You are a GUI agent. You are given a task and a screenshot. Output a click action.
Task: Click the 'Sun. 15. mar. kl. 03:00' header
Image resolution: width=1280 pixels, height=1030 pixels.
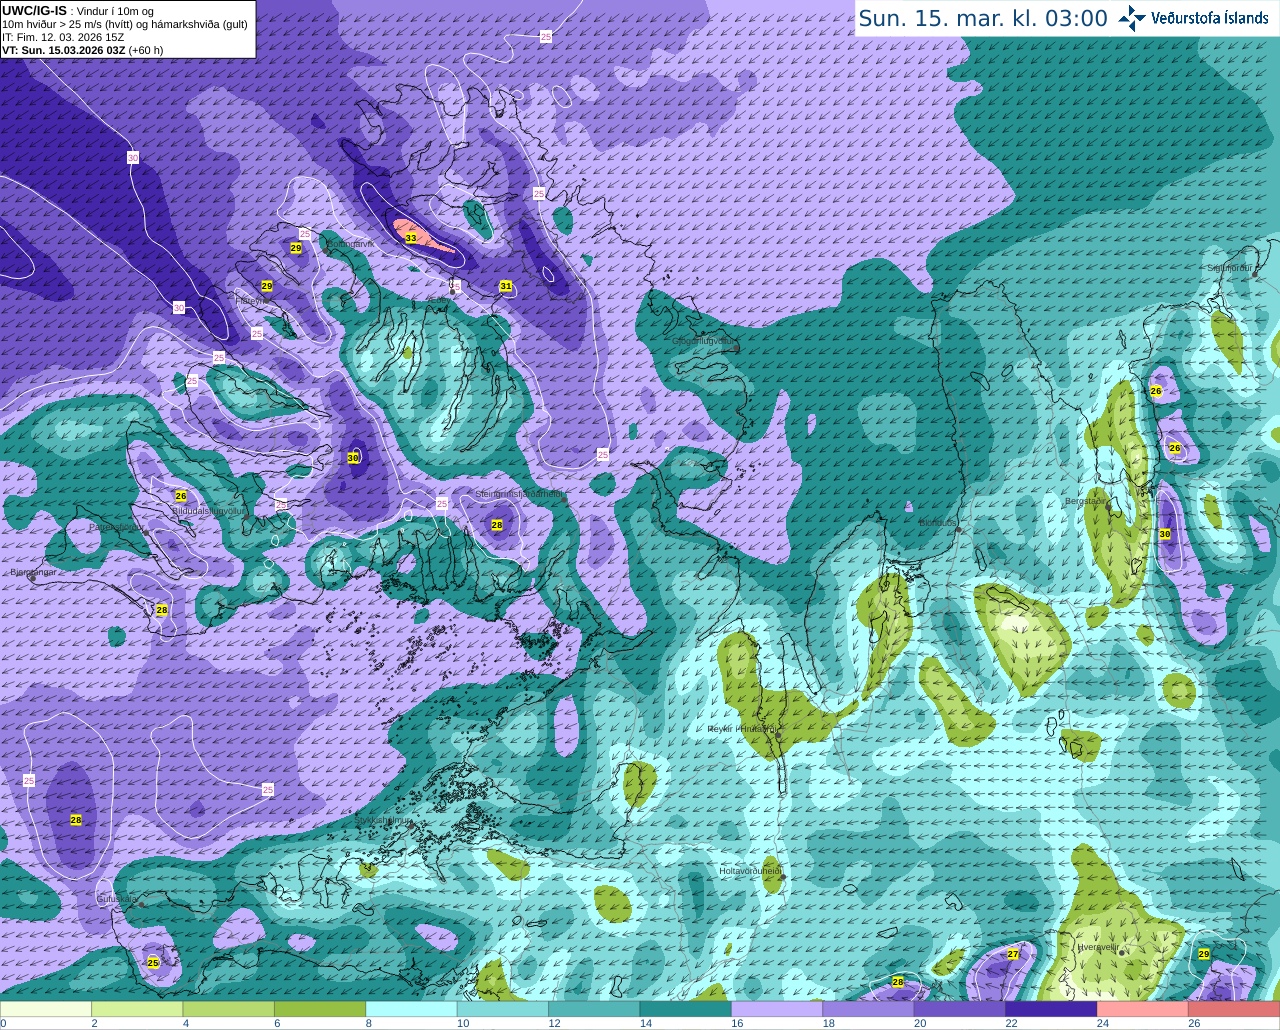(x=983, y=18)
